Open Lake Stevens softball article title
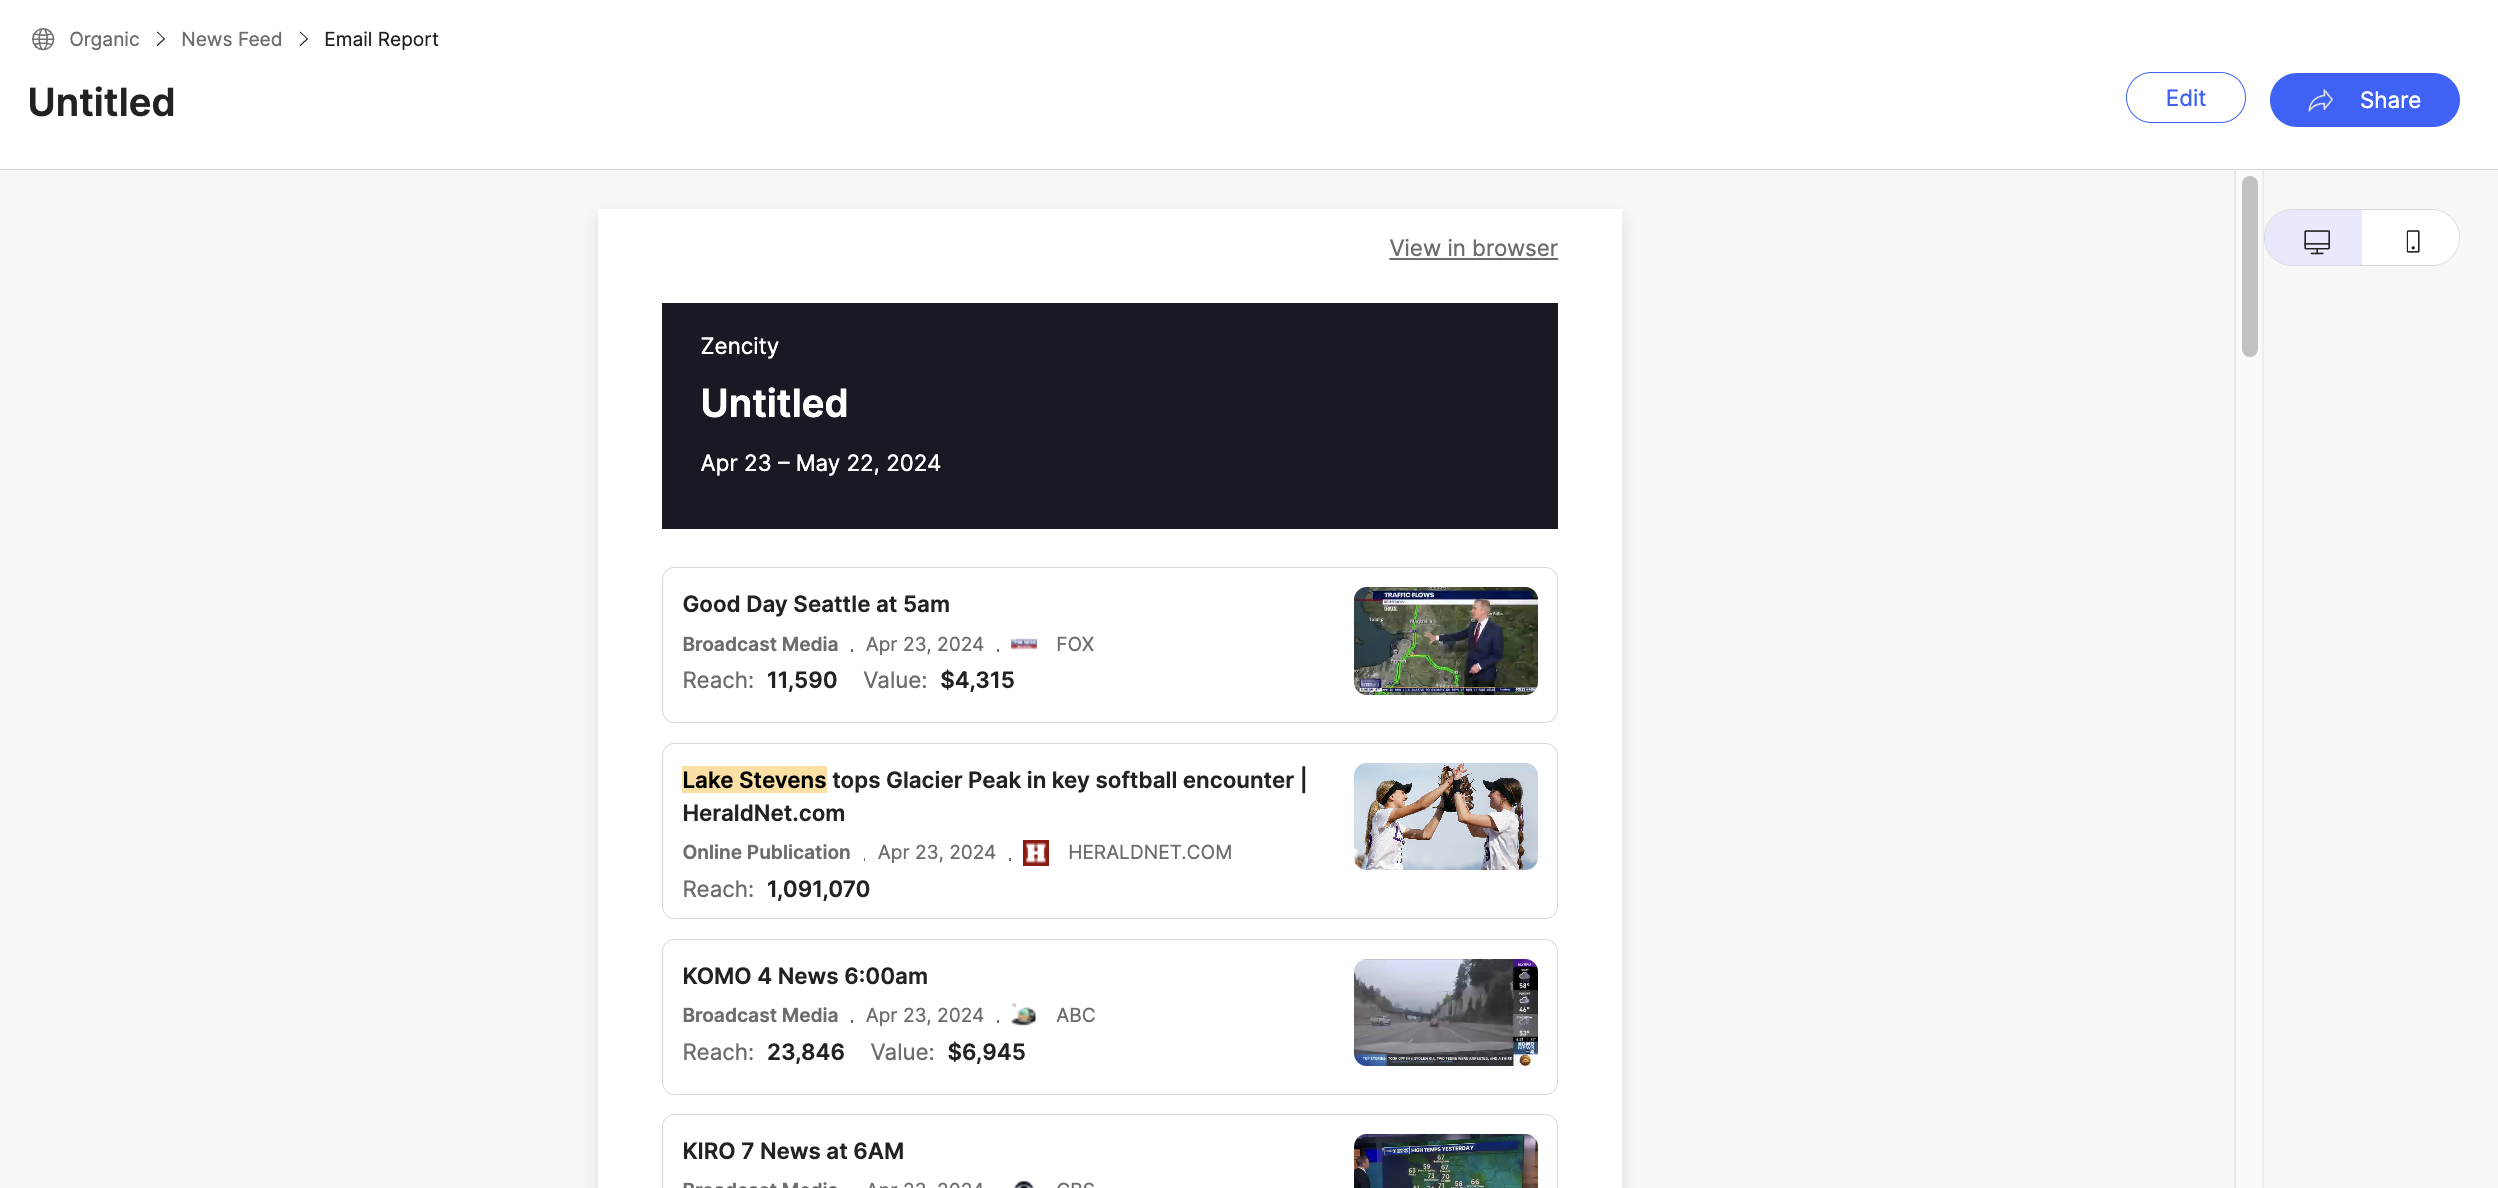 [x=994, y=796]
